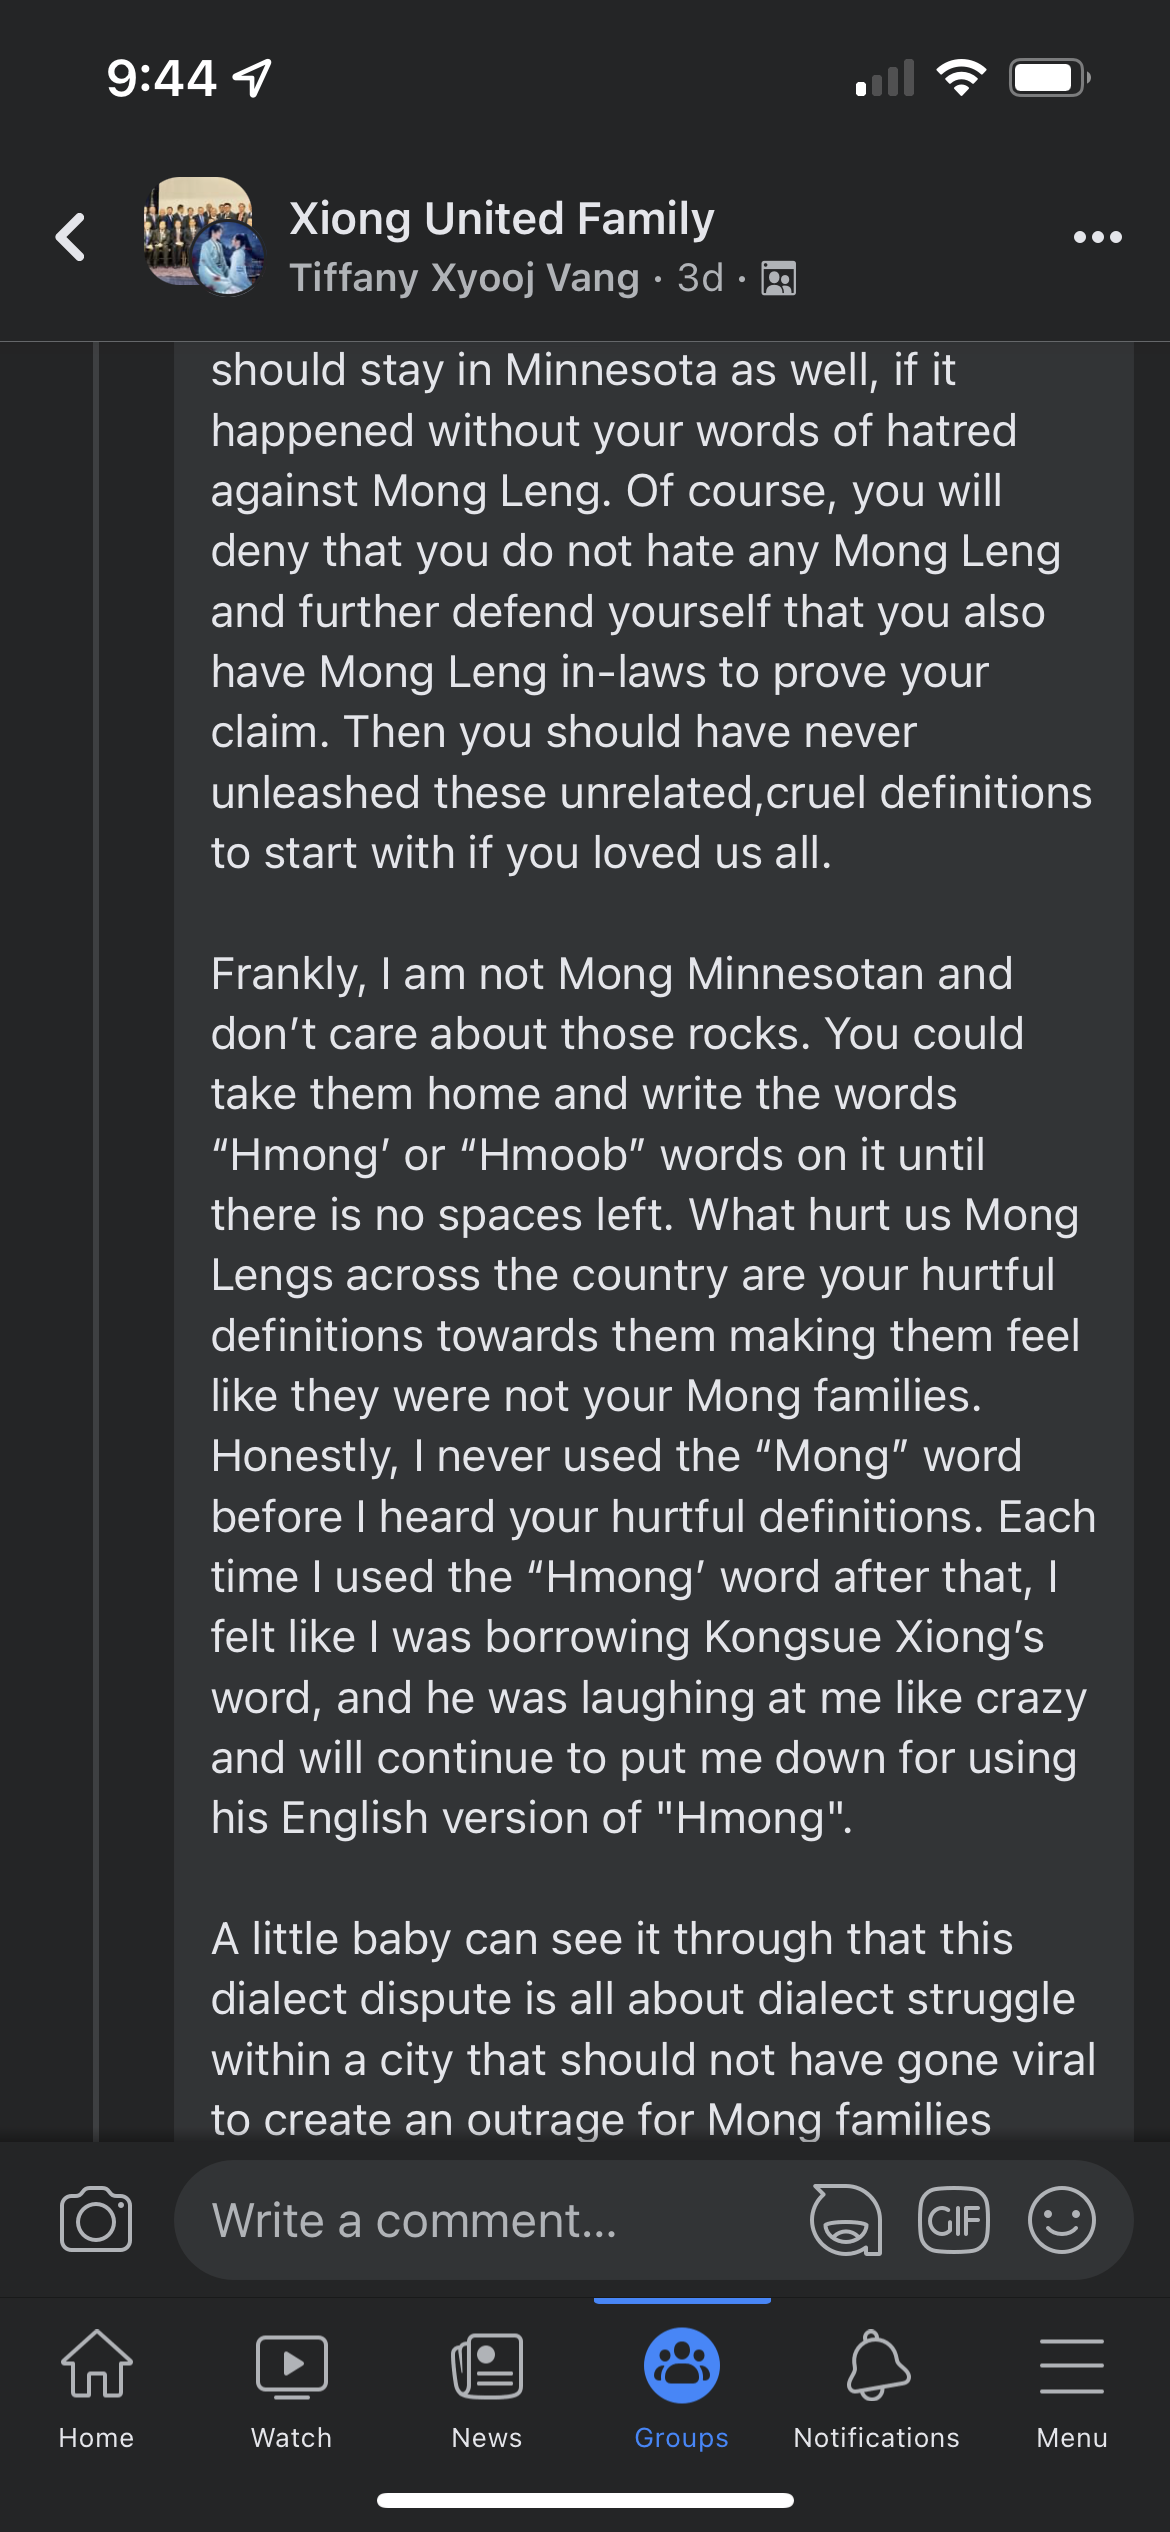This screenshot has width=1170, height=2532.
Task: Open the News tab
Action: coord(487,2387)
